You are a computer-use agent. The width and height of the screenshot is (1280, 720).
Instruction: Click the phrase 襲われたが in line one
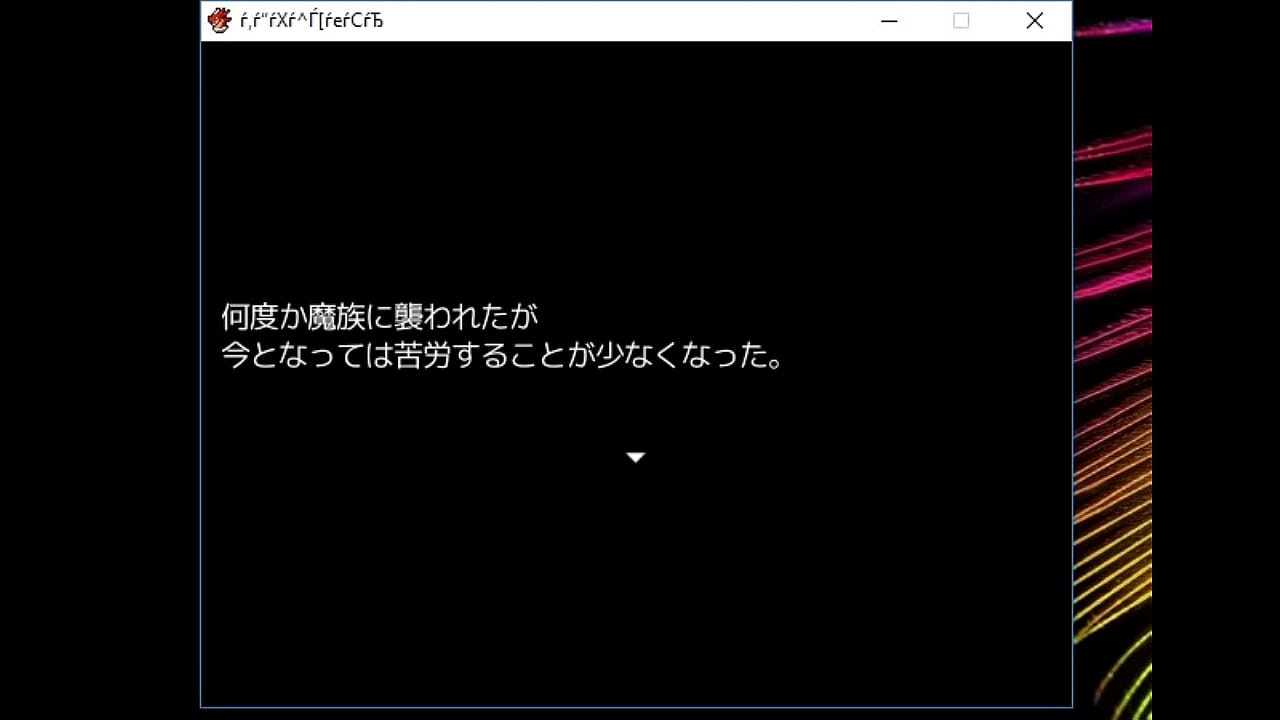(468, 318)
